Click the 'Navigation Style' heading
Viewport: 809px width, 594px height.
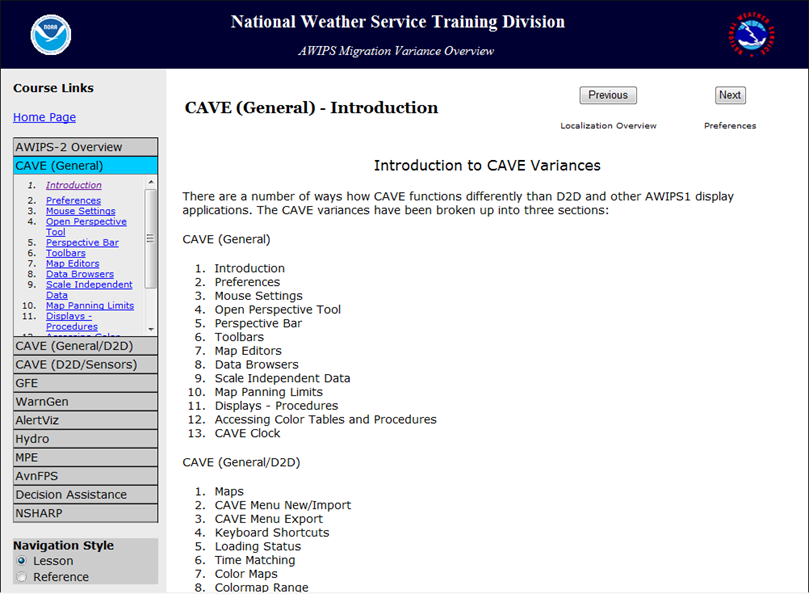click(x=63, y=545)
